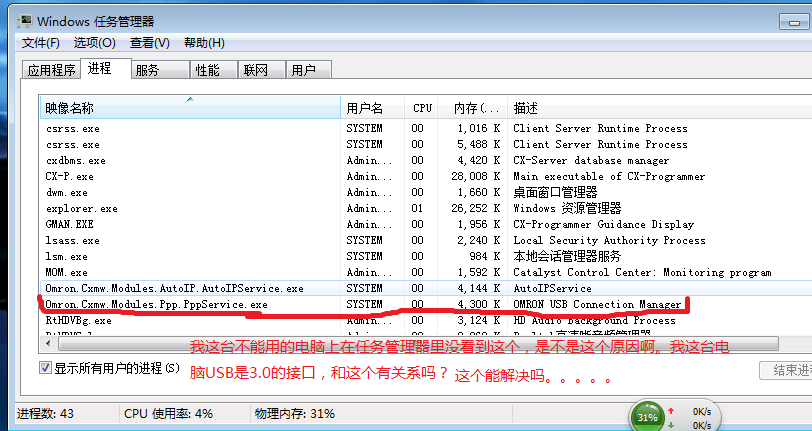Select the Omron PppService.exe process row
Image resolution: width=812 pixels, height=431 pixels.
[156, 304]
